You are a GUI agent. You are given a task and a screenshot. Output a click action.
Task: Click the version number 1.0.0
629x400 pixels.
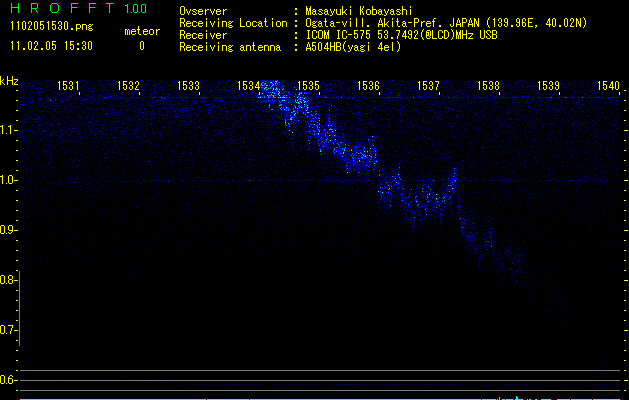[136, 9]
